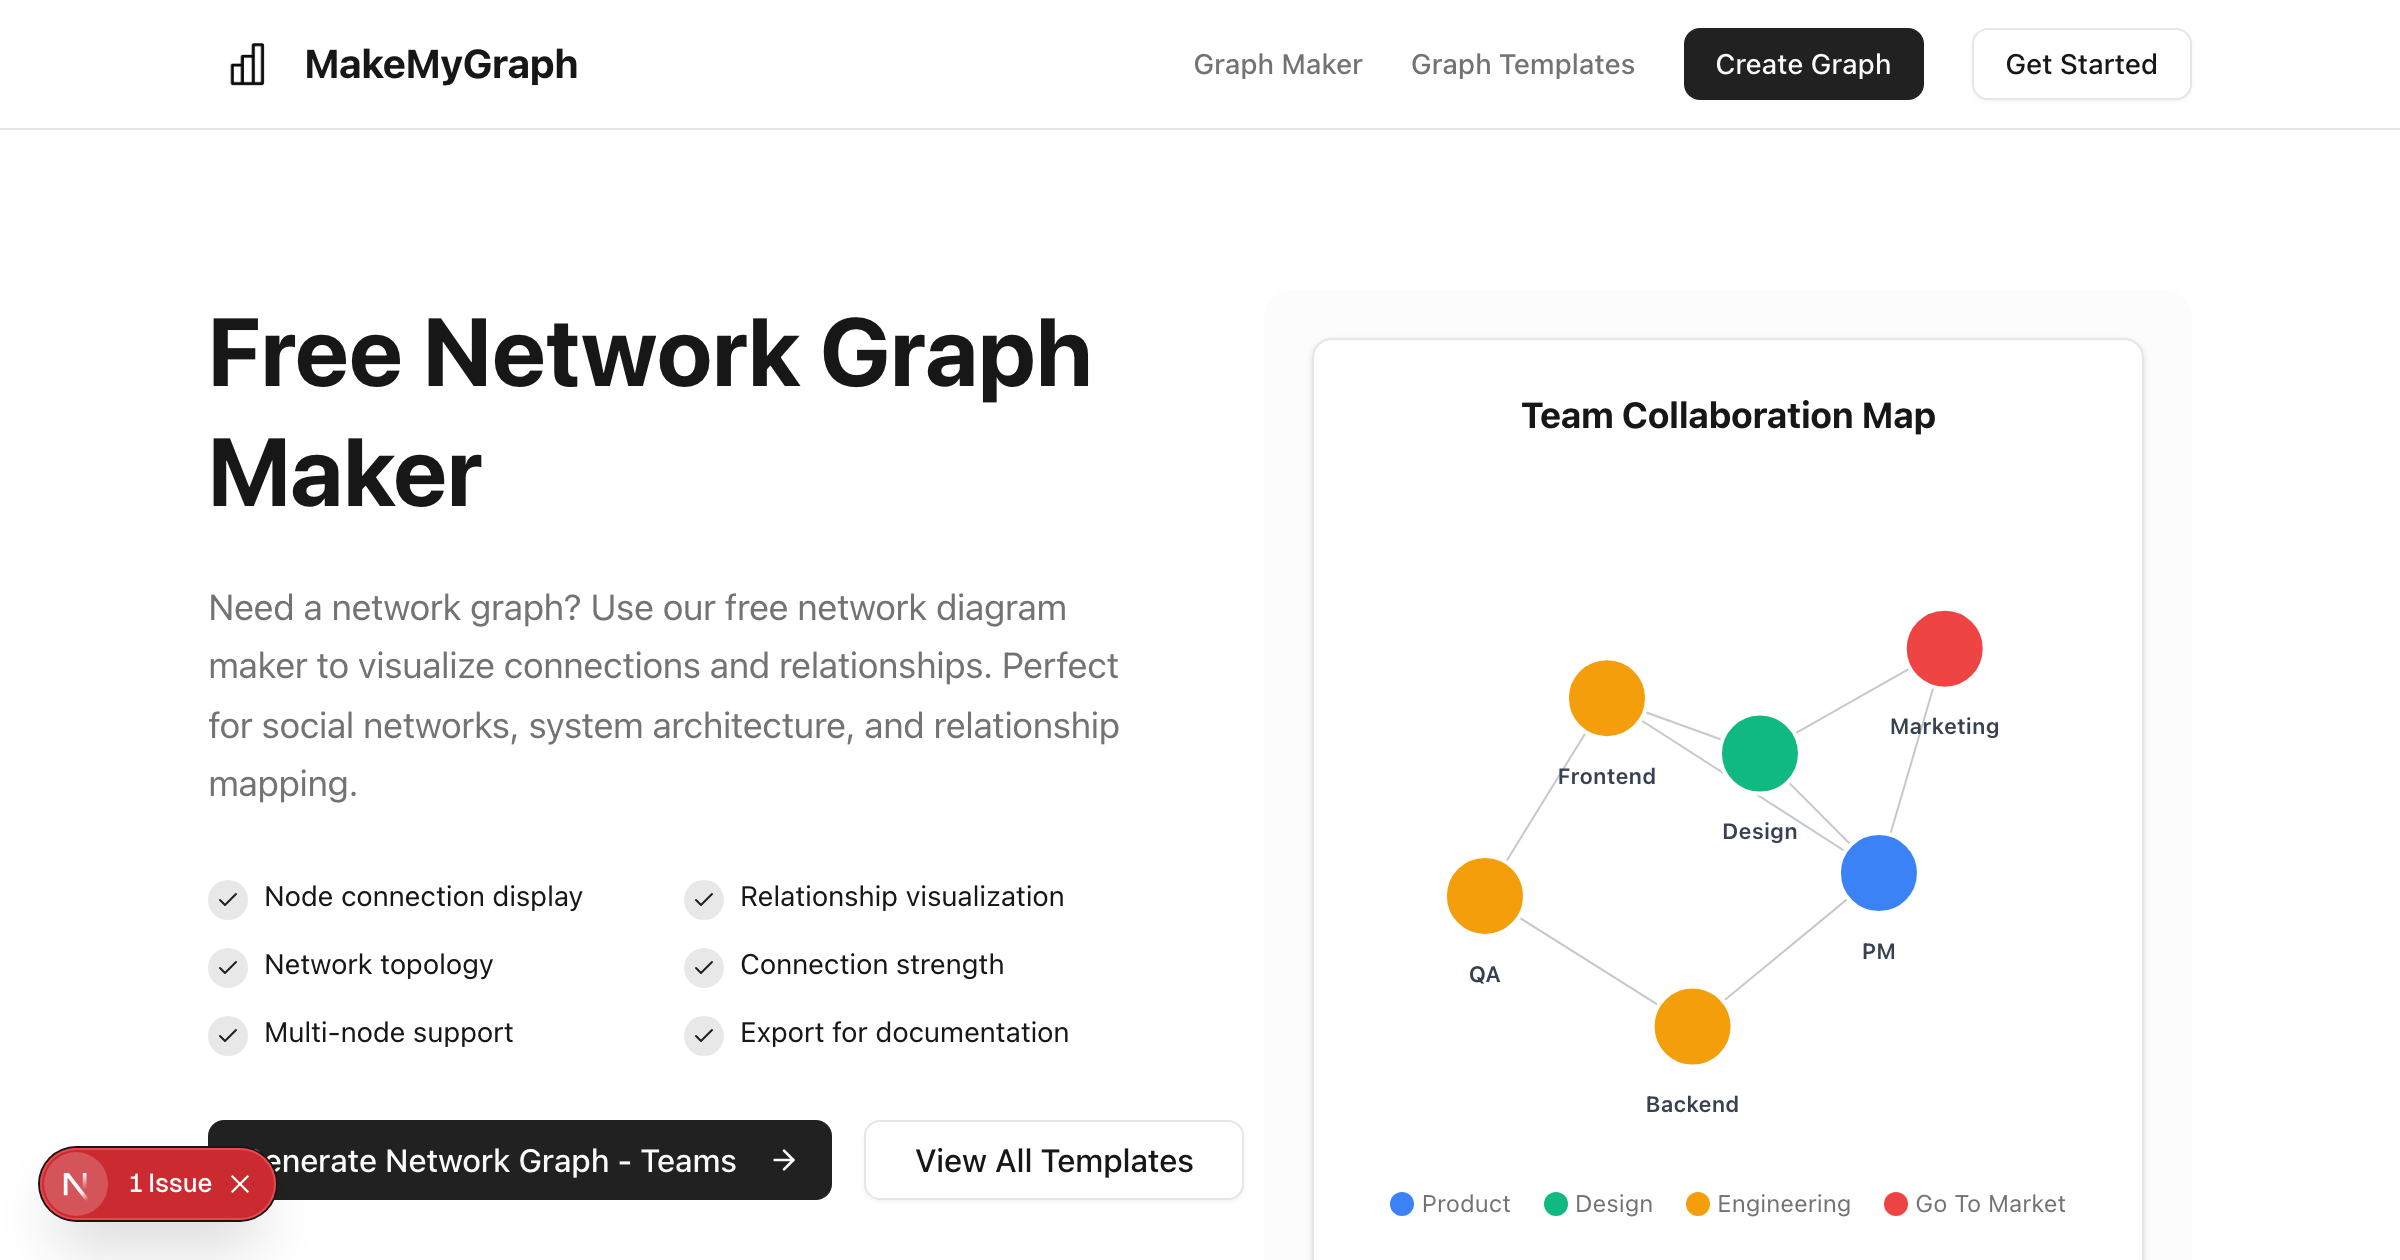
Task: Click the Get Started button
Action: 2081,64
